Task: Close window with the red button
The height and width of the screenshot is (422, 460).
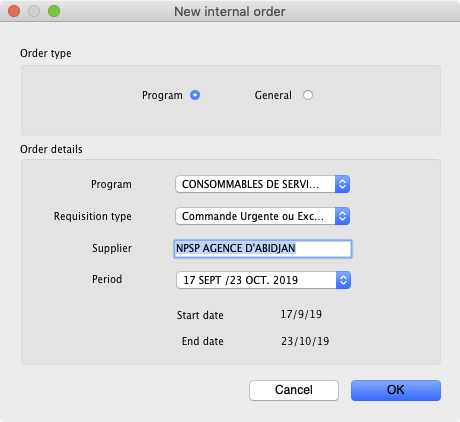Action: click(14, 11)
